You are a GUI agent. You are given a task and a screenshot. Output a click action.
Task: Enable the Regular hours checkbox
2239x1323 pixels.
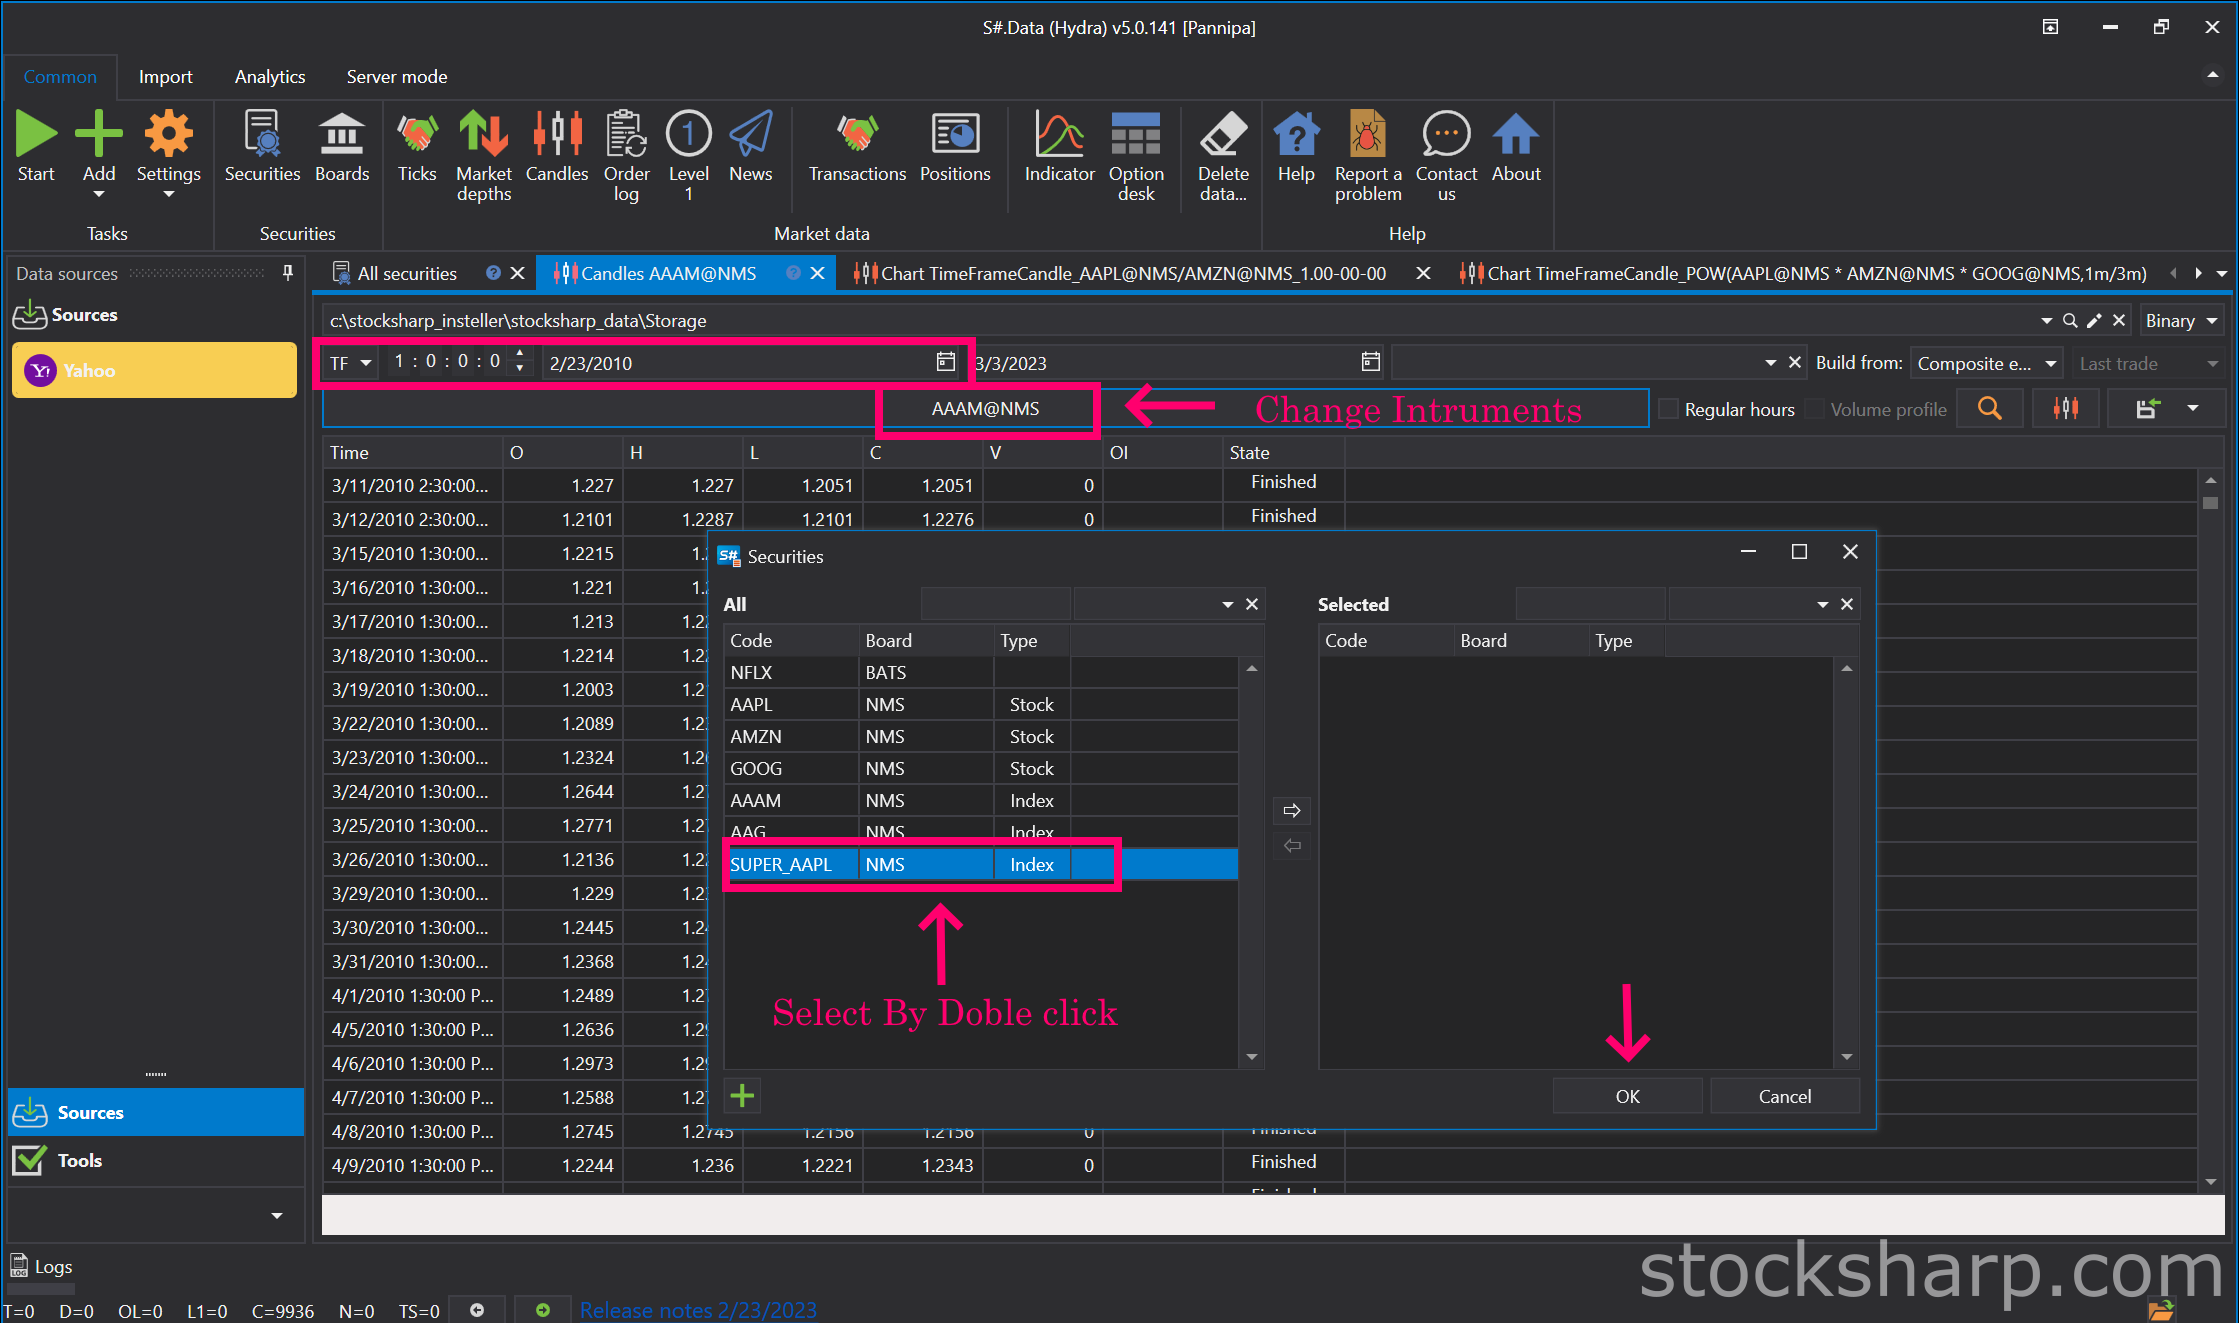1668,409
